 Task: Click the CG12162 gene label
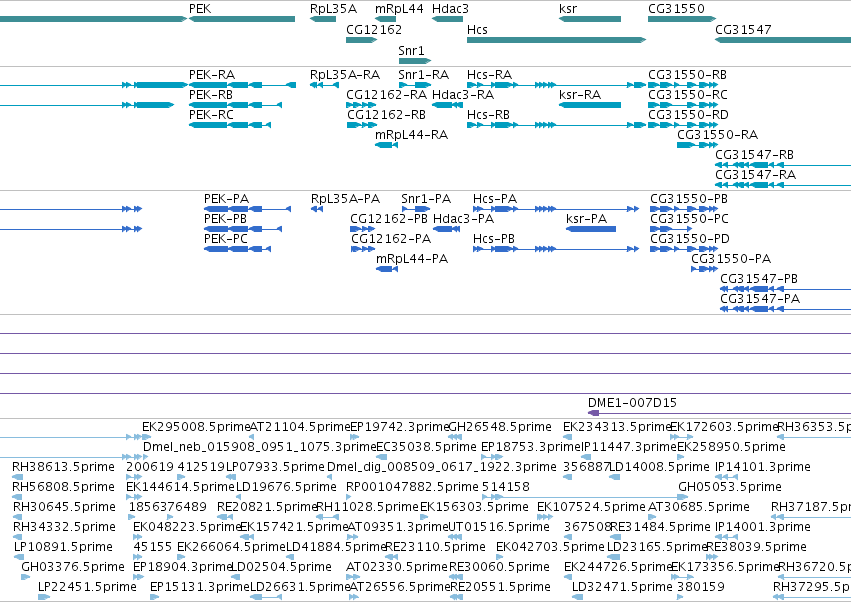(x=374, y=29)
